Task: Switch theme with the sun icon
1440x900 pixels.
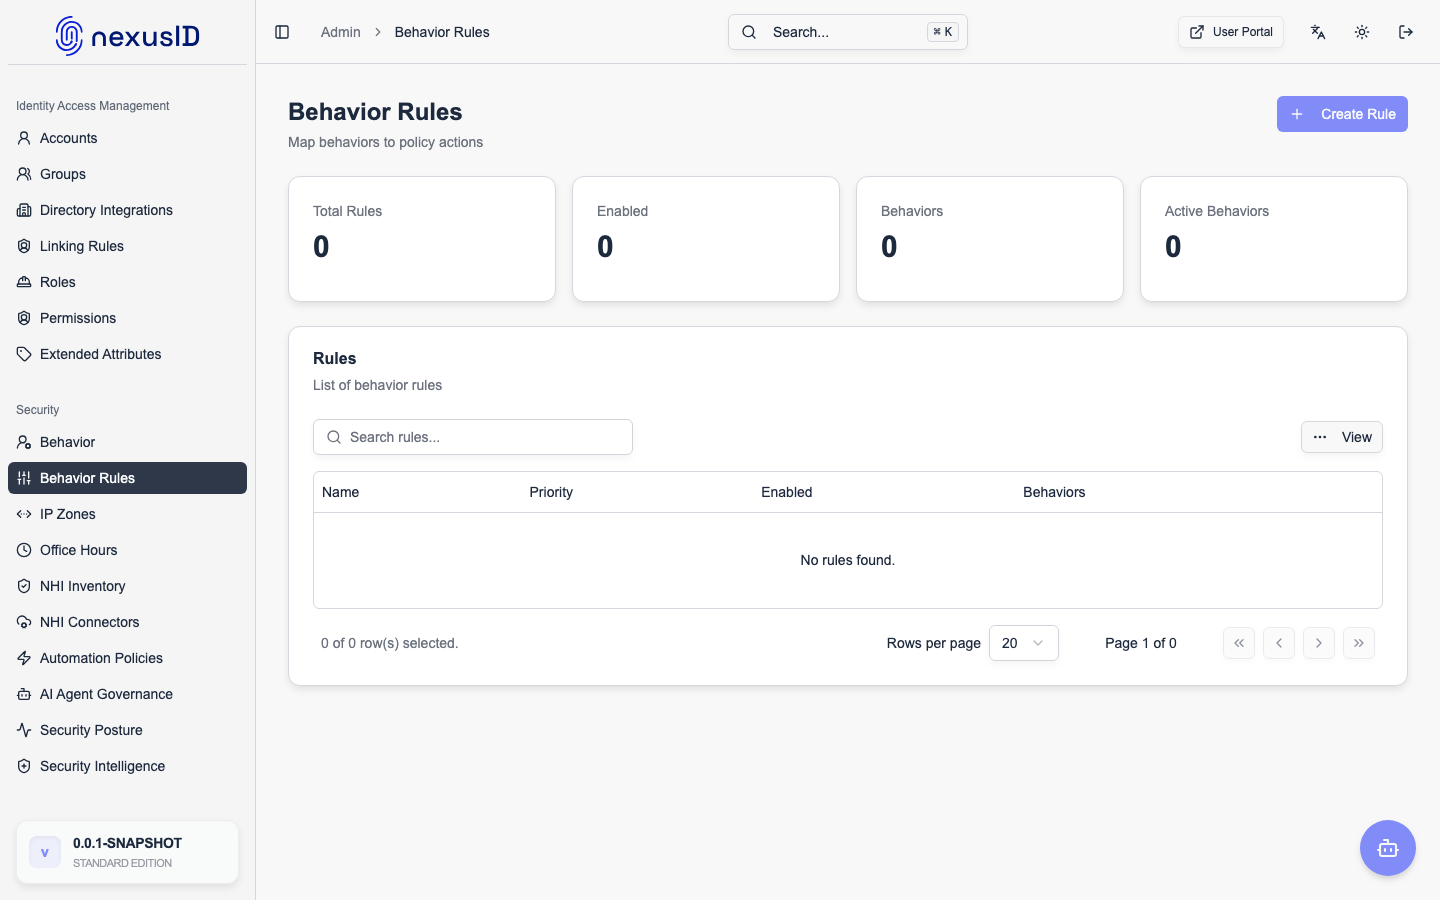Action: [1362, 32]
